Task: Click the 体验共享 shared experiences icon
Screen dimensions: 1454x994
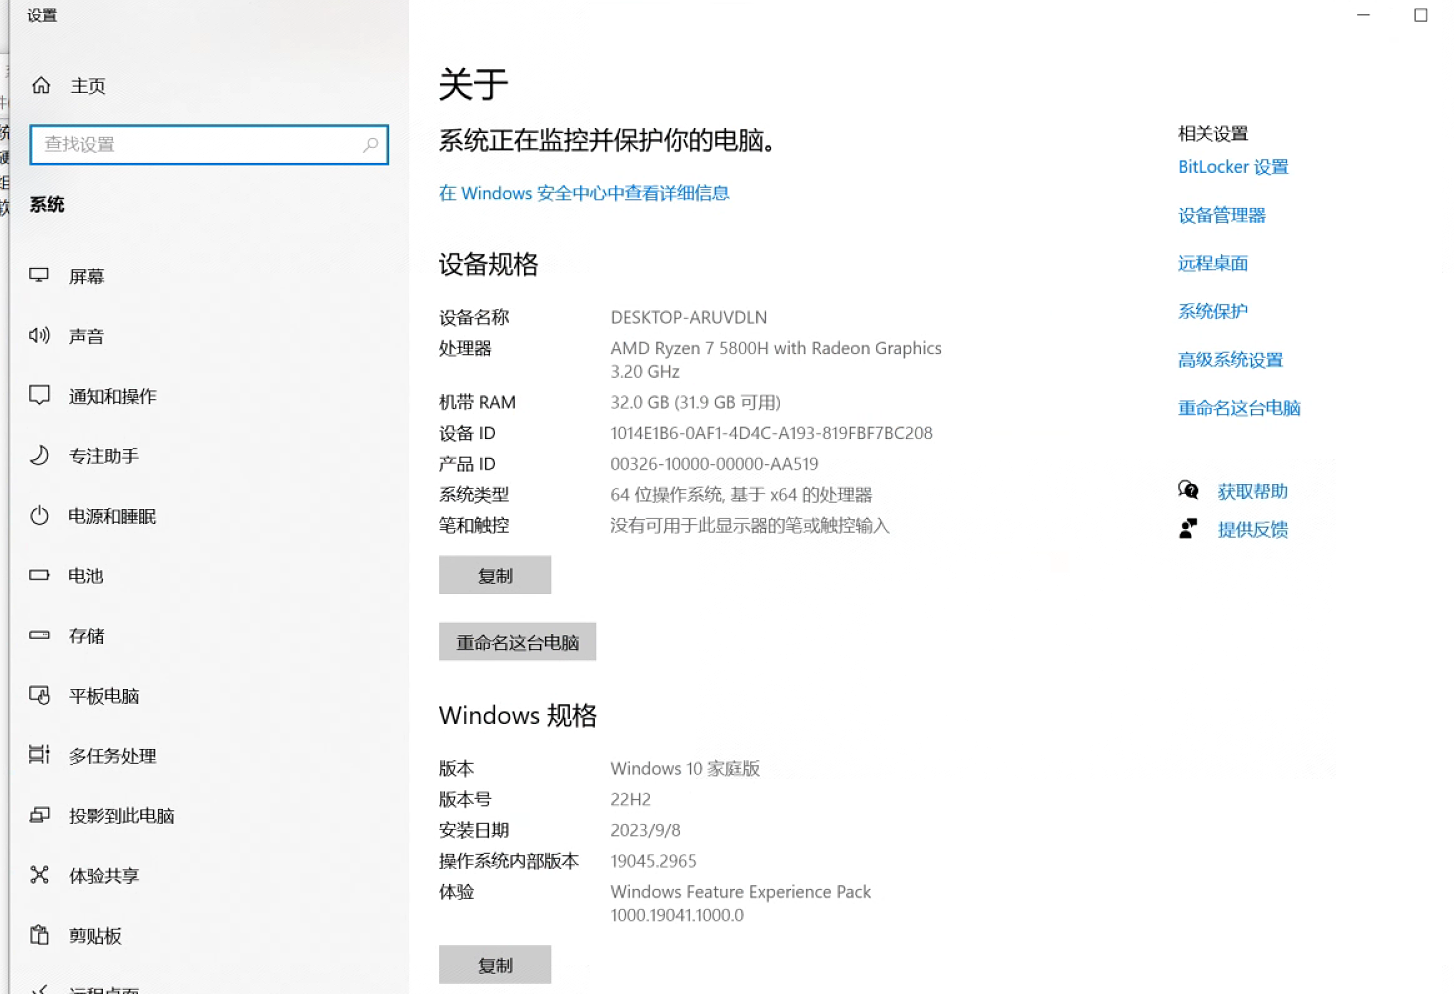Action: 39,875
